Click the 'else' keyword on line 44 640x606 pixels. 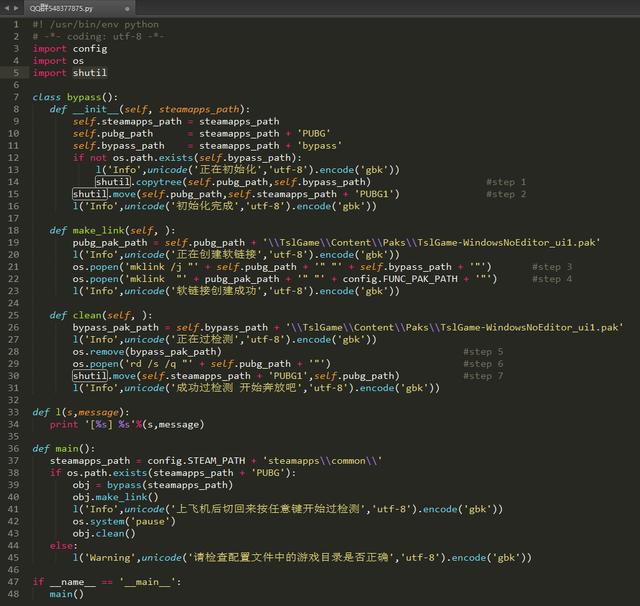coord(61,546)
